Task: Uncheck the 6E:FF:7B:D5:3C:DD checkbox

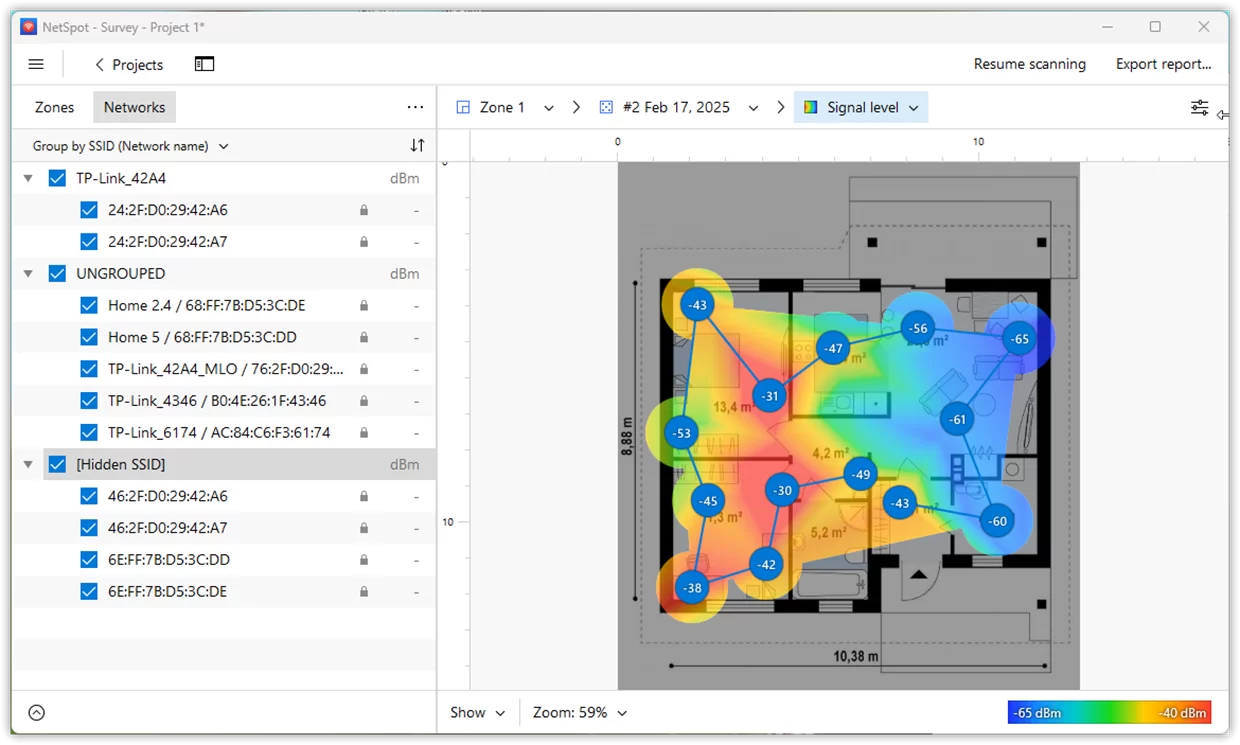Action: 89,560
